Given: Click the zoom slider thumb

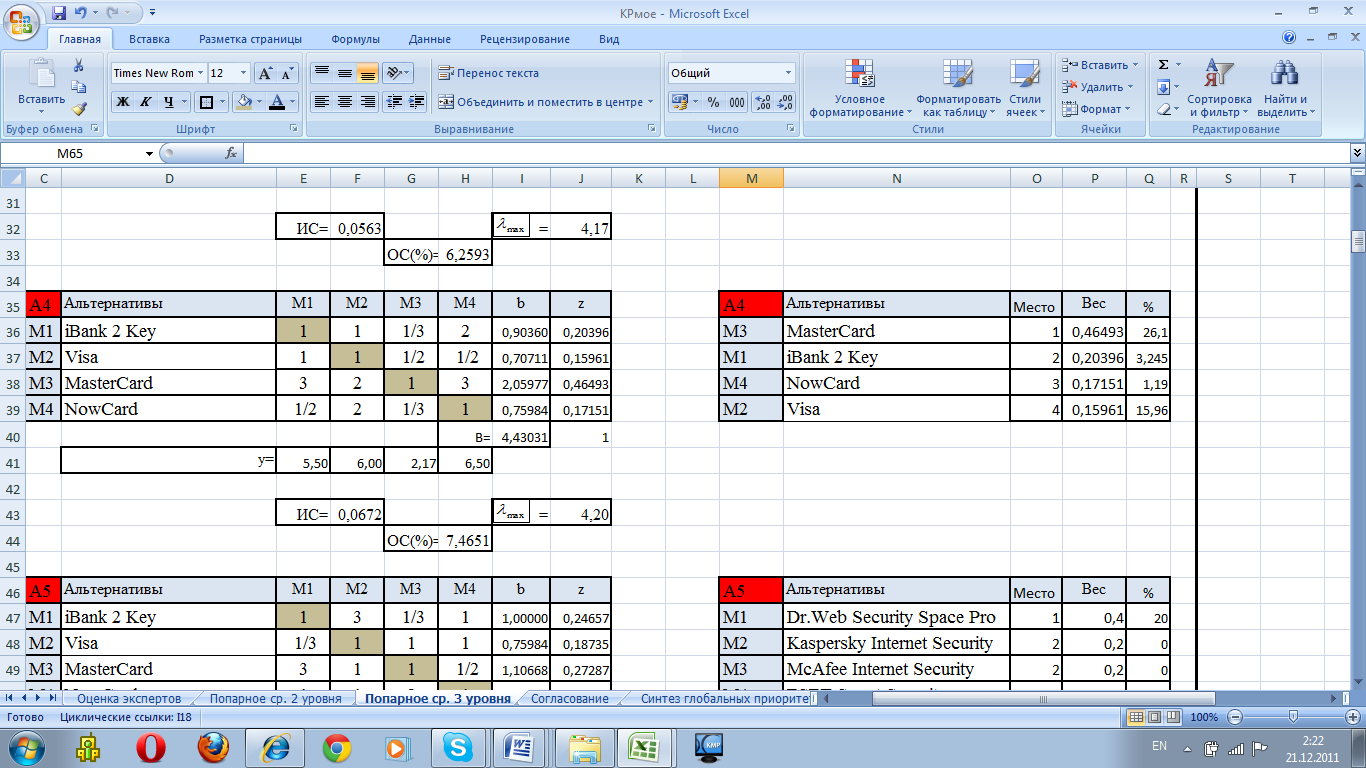Looking at the screenshot, I should pyautogui.click(x=1293, y=717).
